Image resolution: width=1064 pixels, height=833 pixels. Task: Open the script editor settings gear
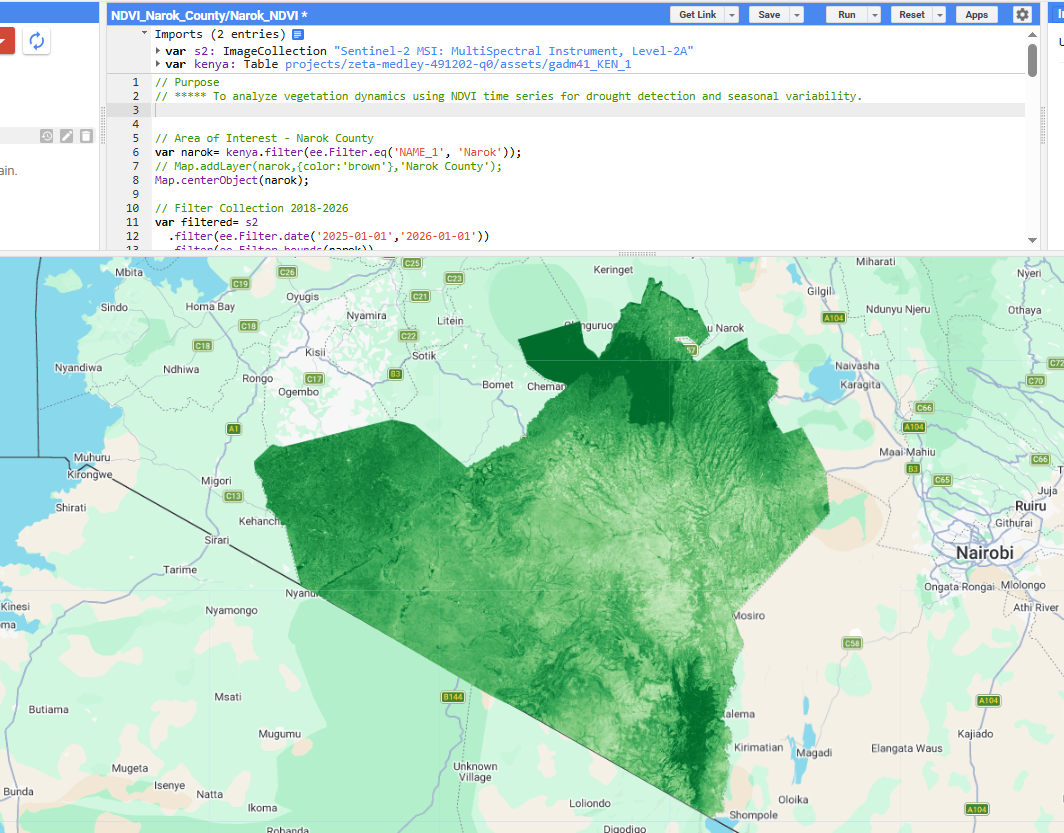pos(1022,15)
